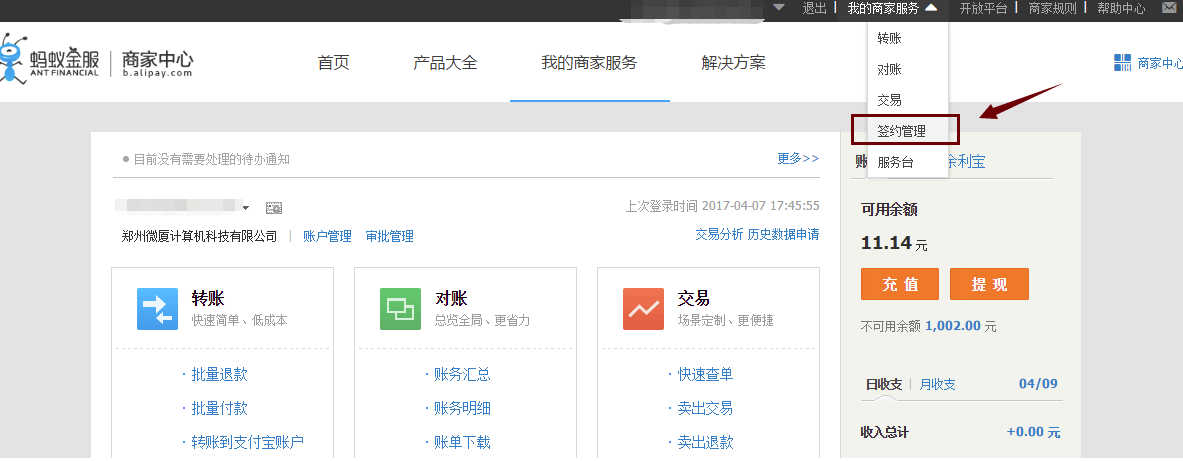Viewport: 1183px width, 461px height.
Task: Open the 批量退款 link
Action: (x=219, y=374)
